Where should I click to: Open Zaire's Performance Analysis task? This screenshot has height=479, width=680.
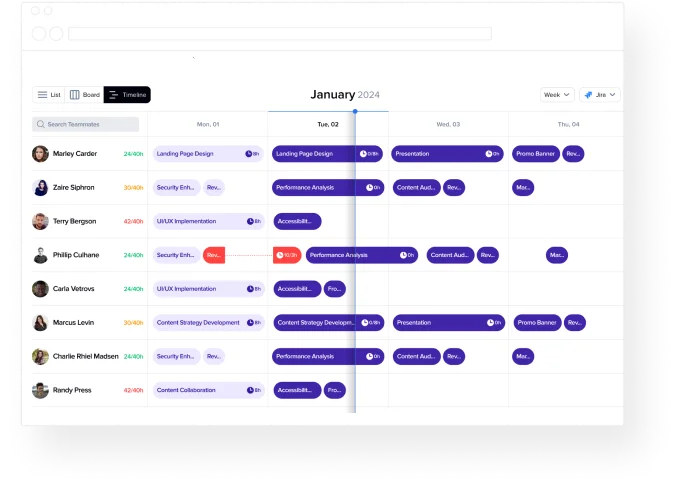pyautogui.click(x=328, y=188)
